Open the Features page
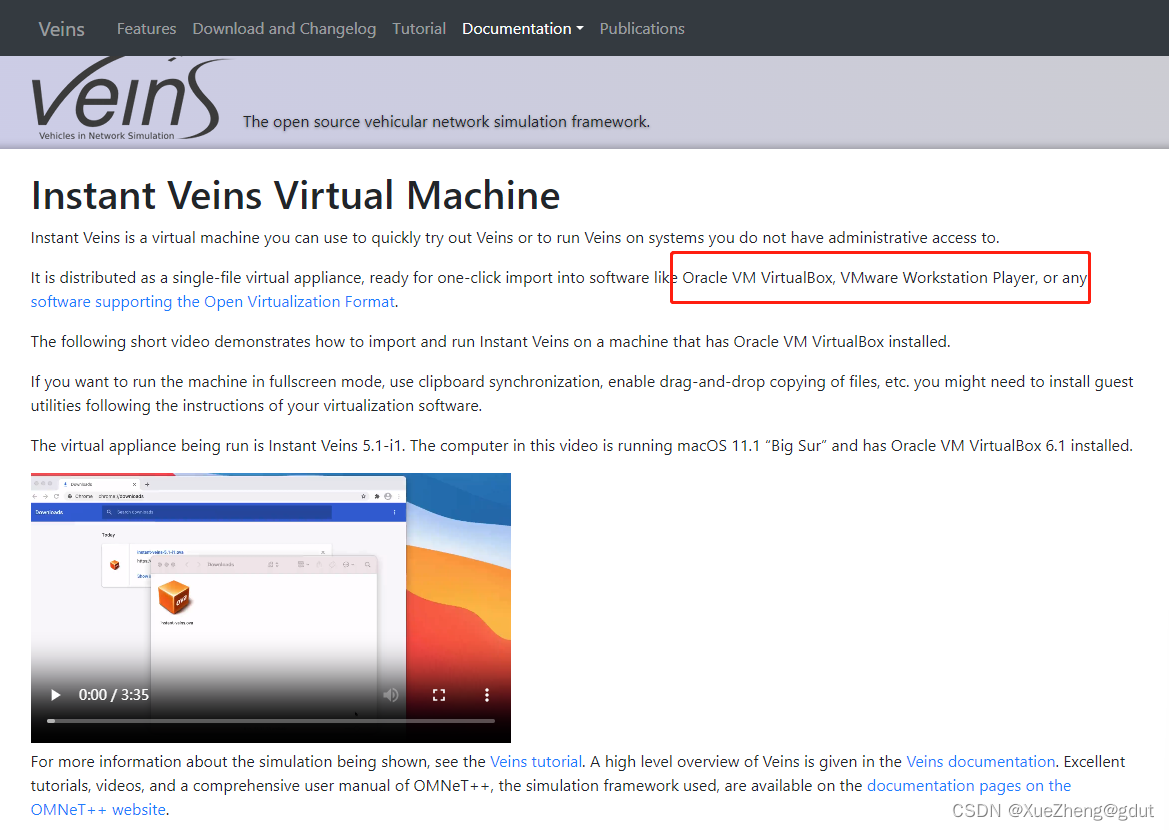Viewport: 1169px width, 830px height. pos(146,28)
